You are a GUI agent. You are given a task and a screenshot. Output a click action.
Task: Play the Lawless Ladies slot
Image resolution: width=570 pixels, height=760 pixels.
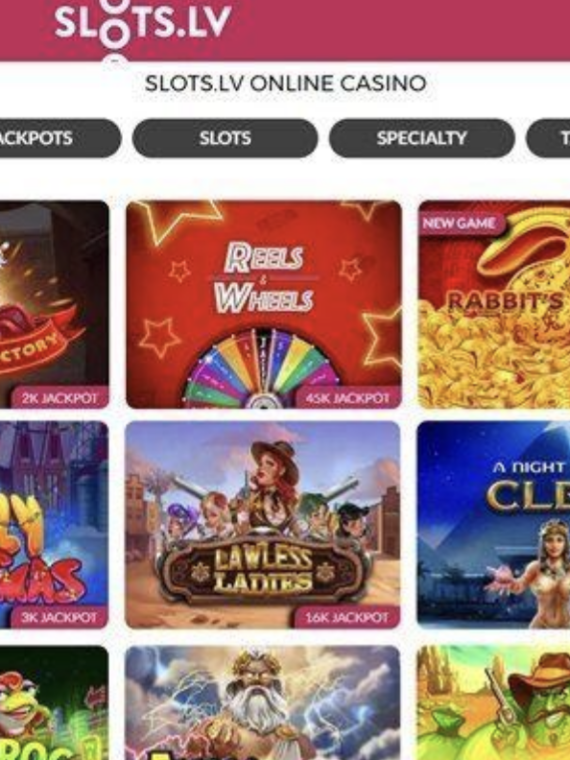pos(263,524)
